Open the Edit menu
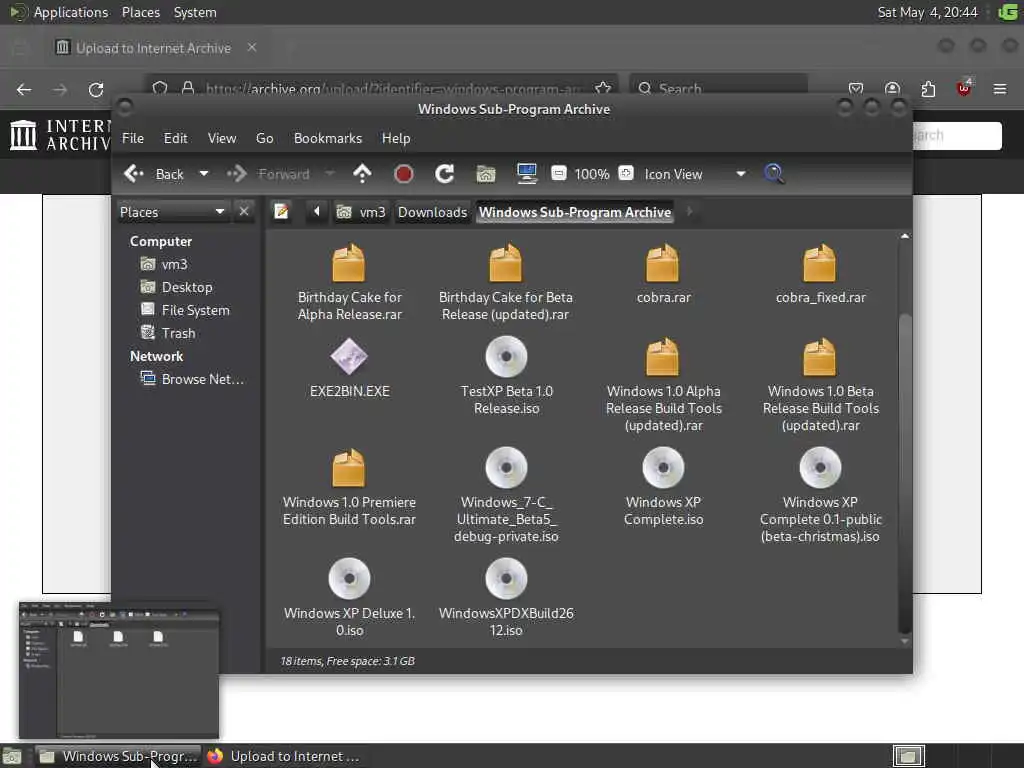 point(175,138)
